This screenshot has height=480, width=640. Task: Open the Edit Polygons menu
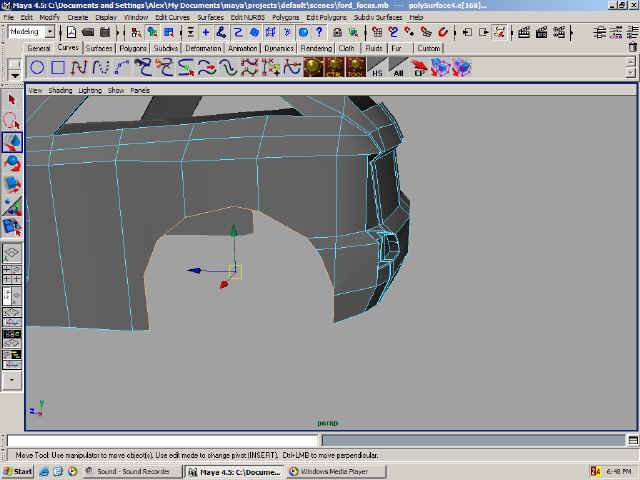326,17
